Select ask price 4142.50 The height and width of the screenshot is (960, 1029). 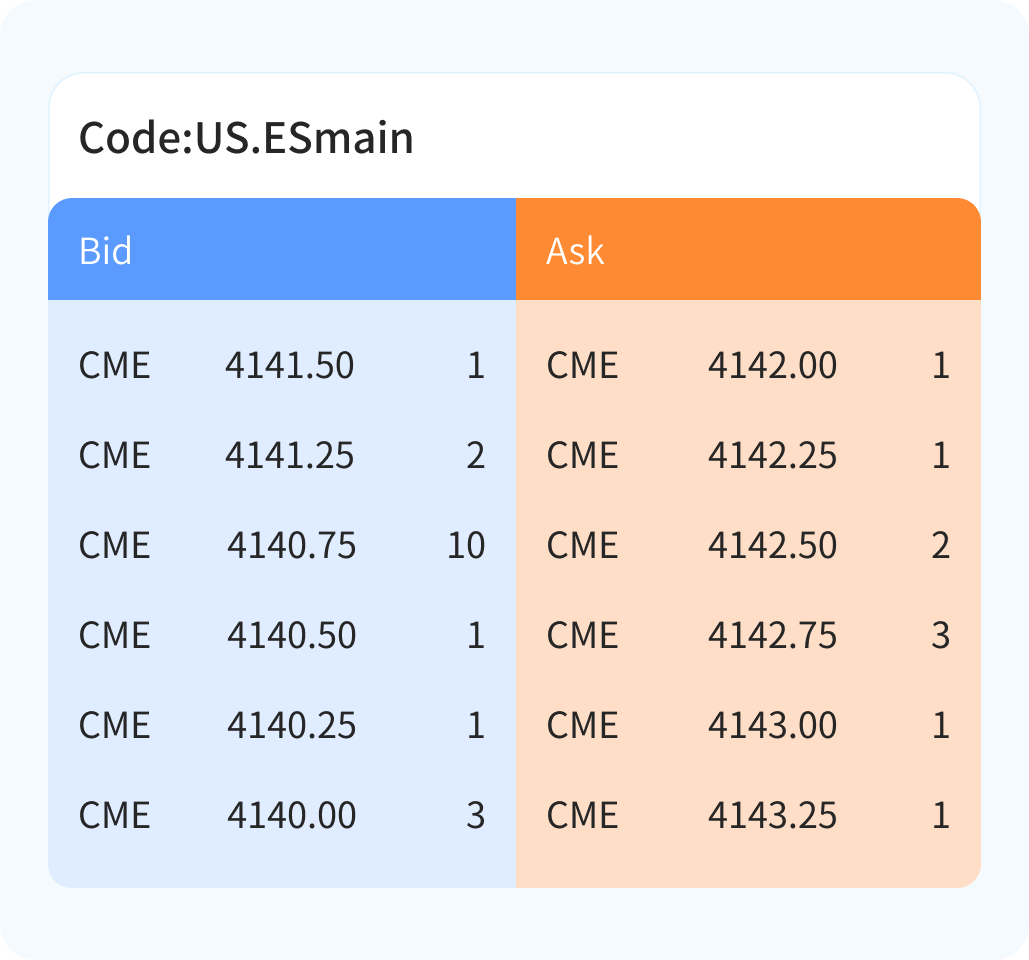coord(772,546)
